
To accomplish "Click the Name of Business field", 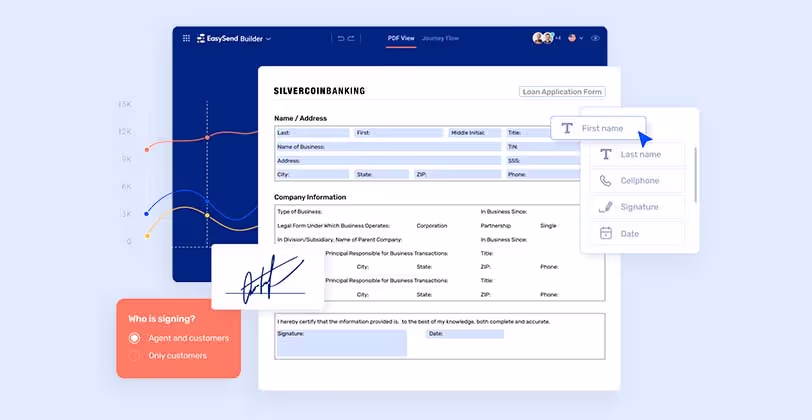I will click(388, 147).
